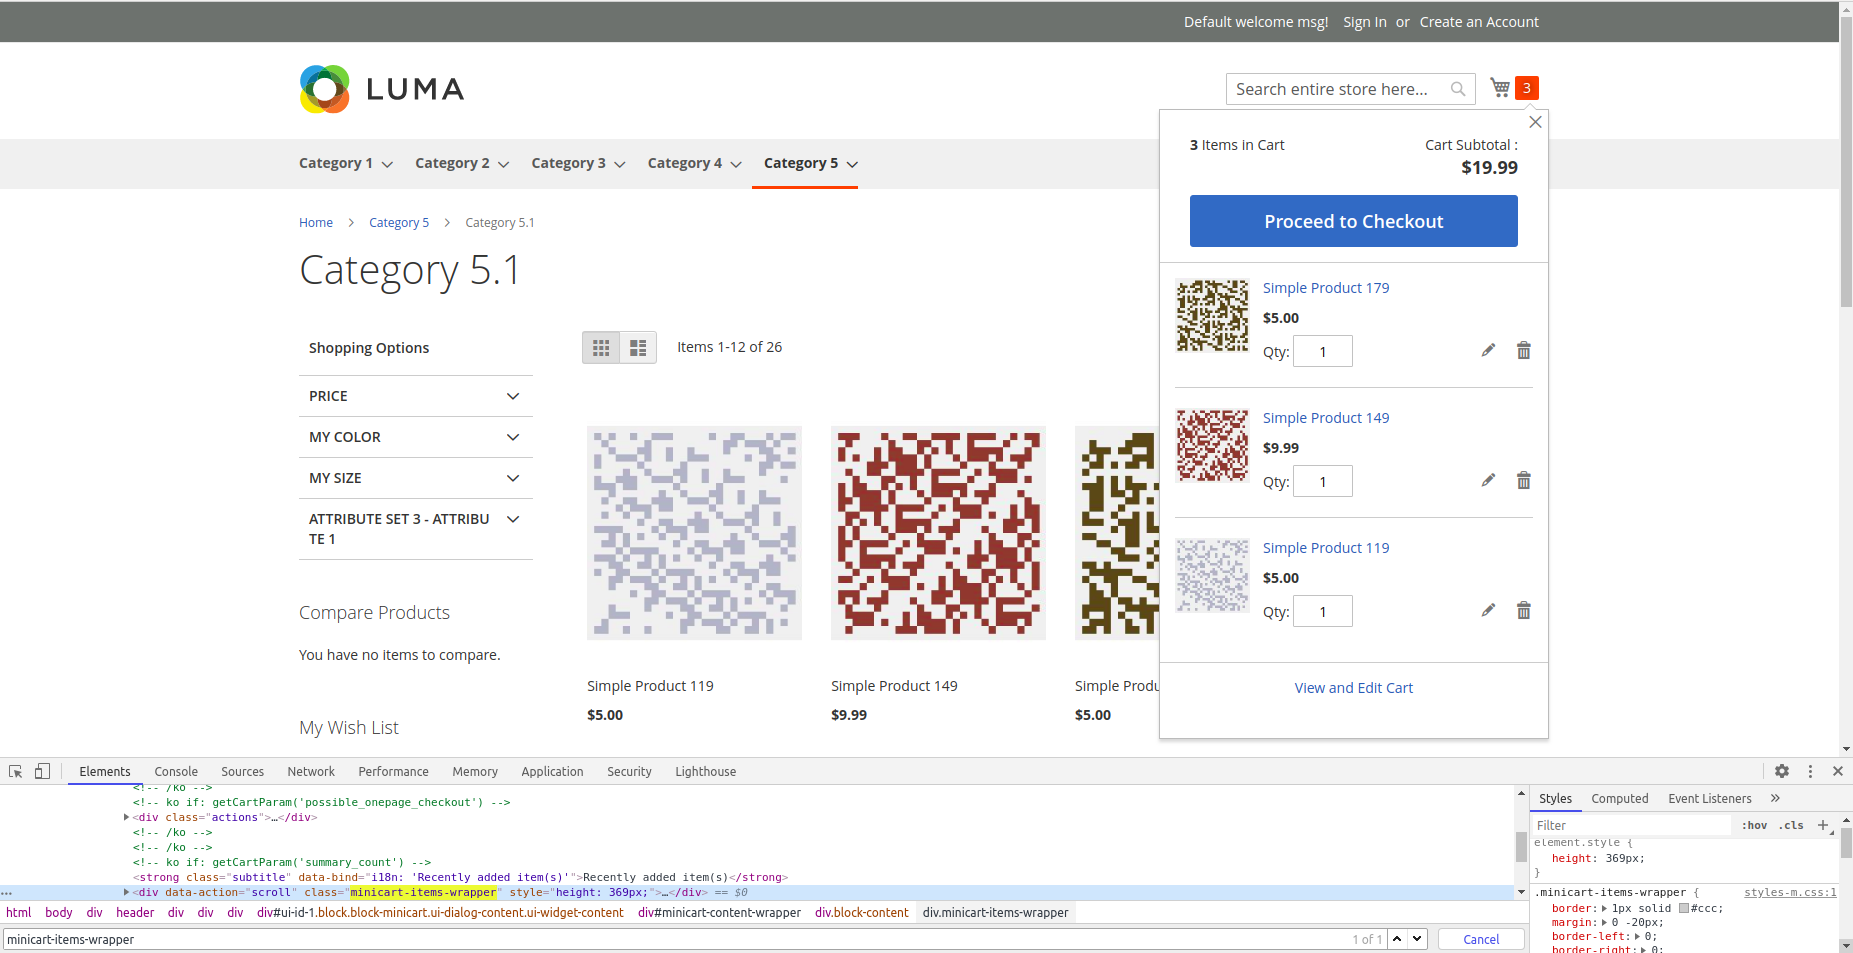Open the shopping cart icon
Viewport: 1853px width, 953px height.
pyautogui.click(x=1500, y=88)
